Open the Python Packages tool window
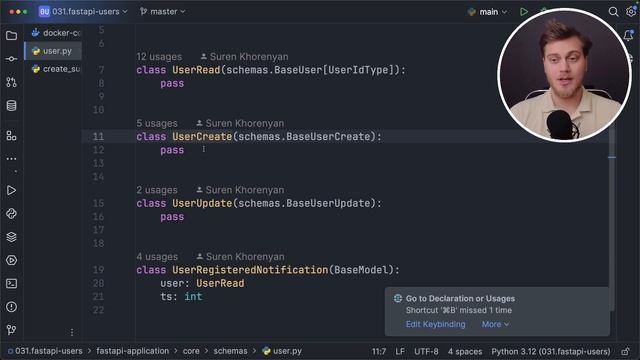The image size is (640, 360). tap(11, 213)
